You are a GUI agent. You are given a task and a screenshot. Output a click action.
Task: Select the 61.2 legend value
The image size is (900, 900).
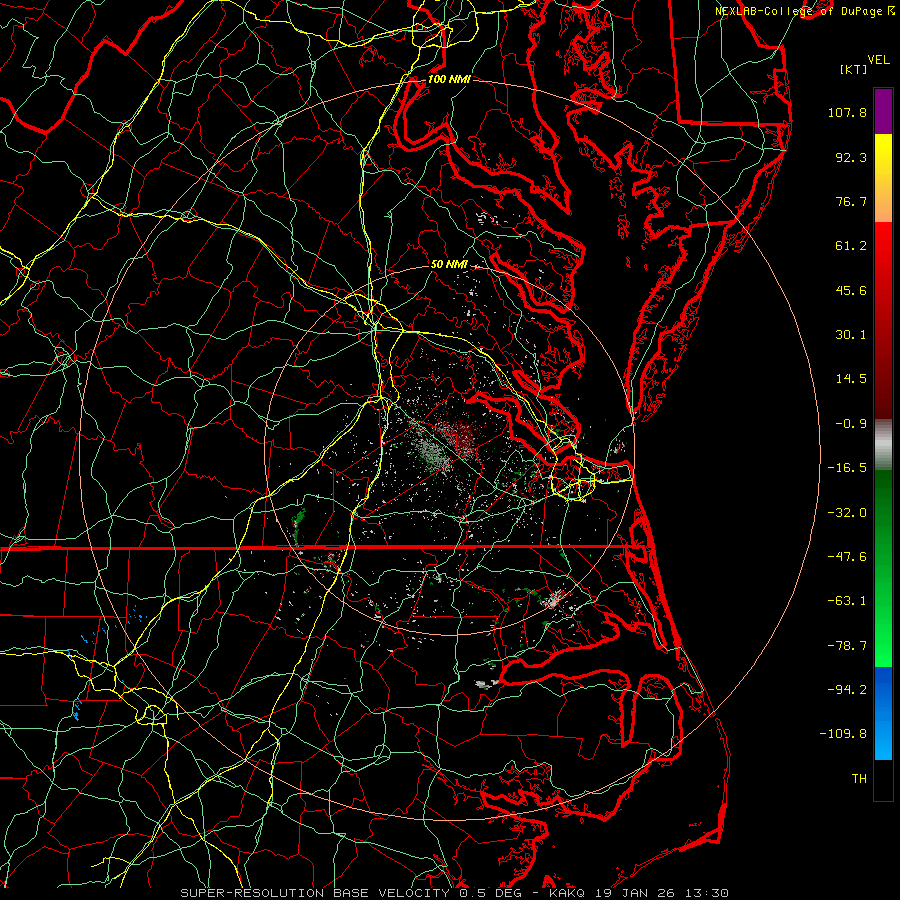point(851,246)
